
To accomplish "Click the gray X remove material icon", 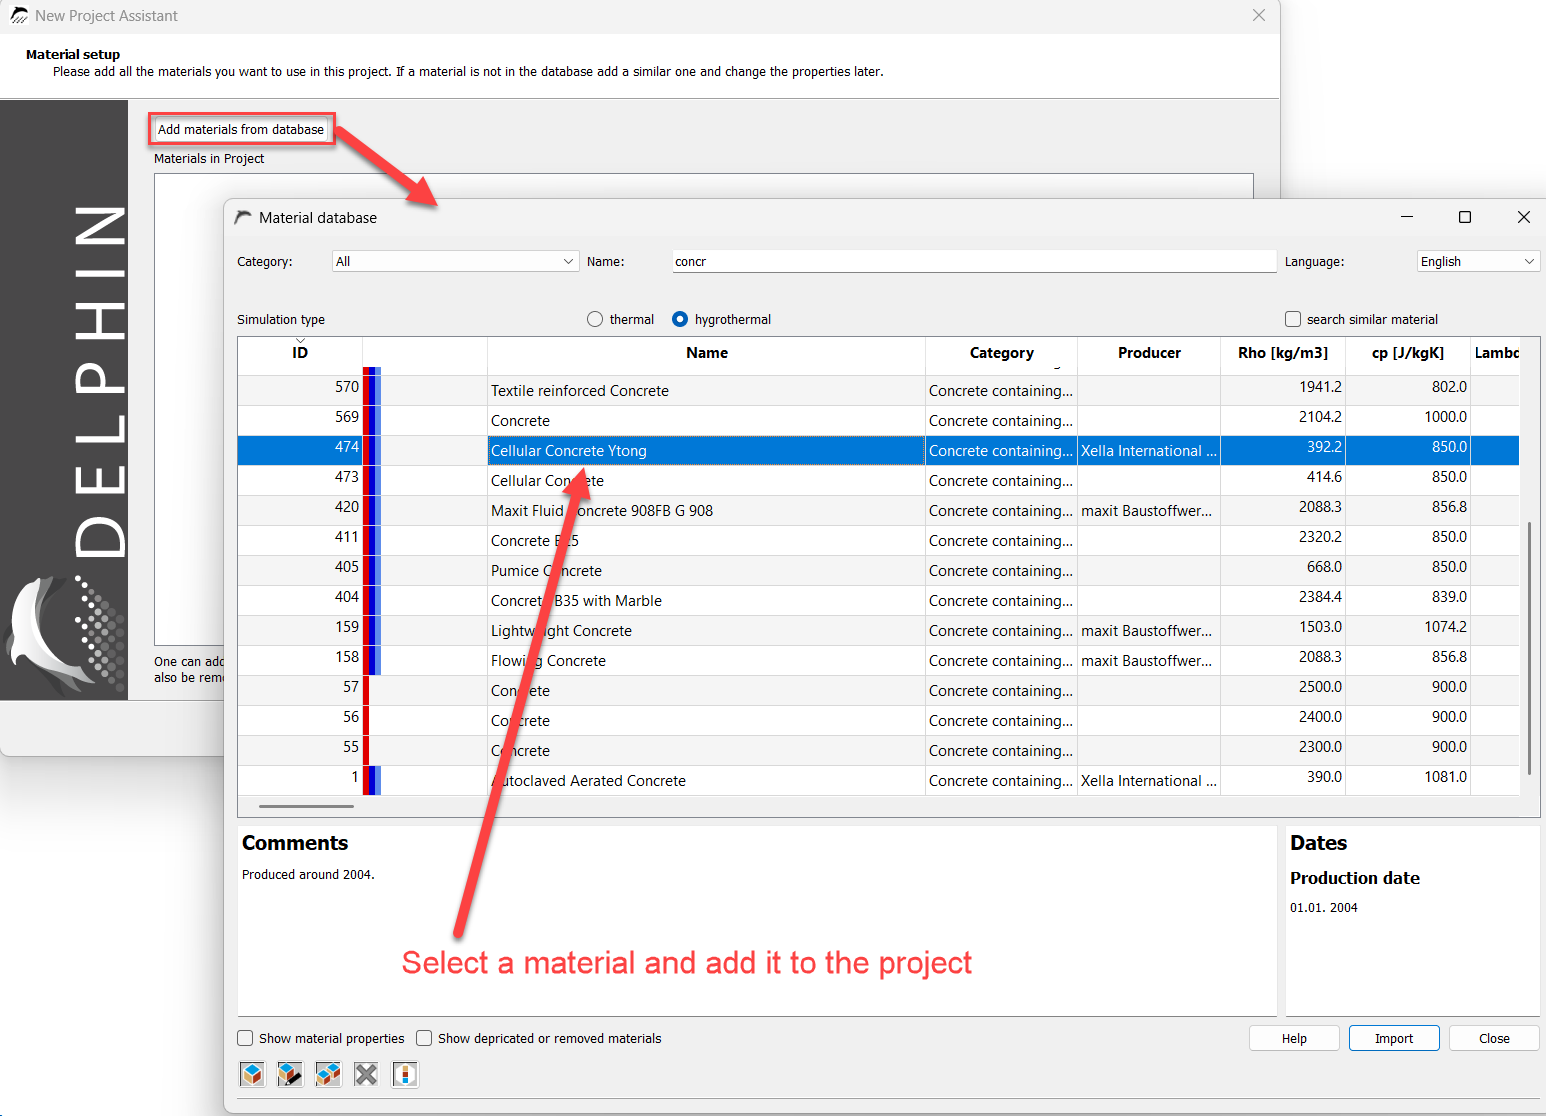I will pyautogui.click(x=366, y=1074).
